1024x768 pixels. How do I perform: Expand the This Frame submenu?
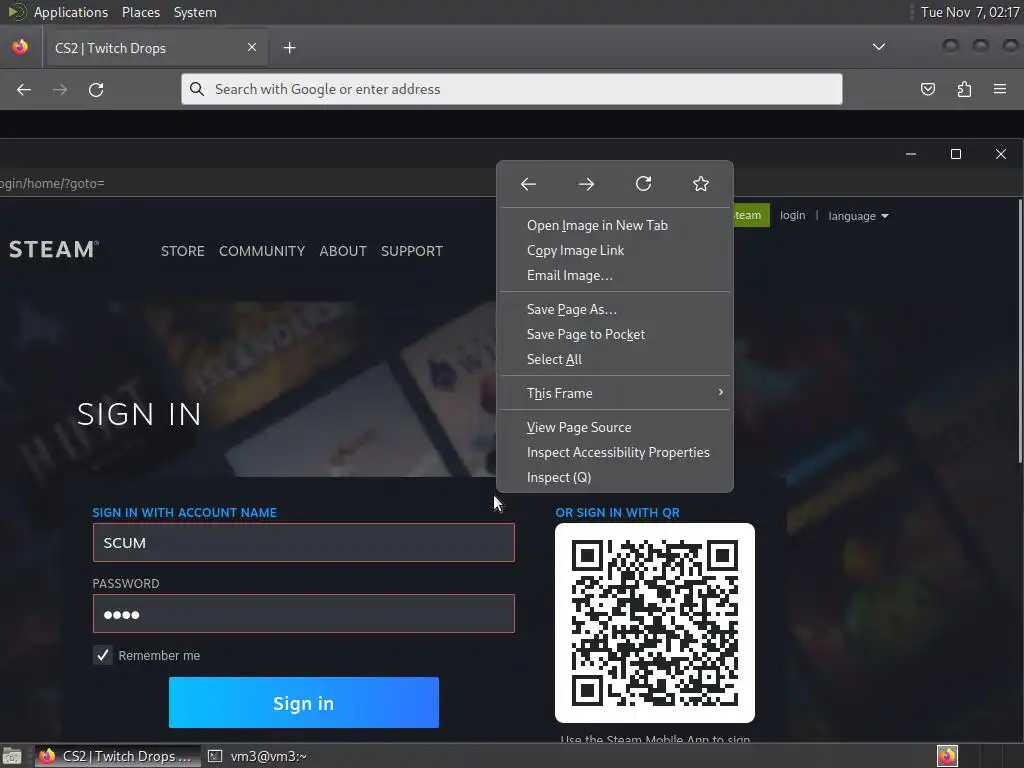(x=615, y=393)
